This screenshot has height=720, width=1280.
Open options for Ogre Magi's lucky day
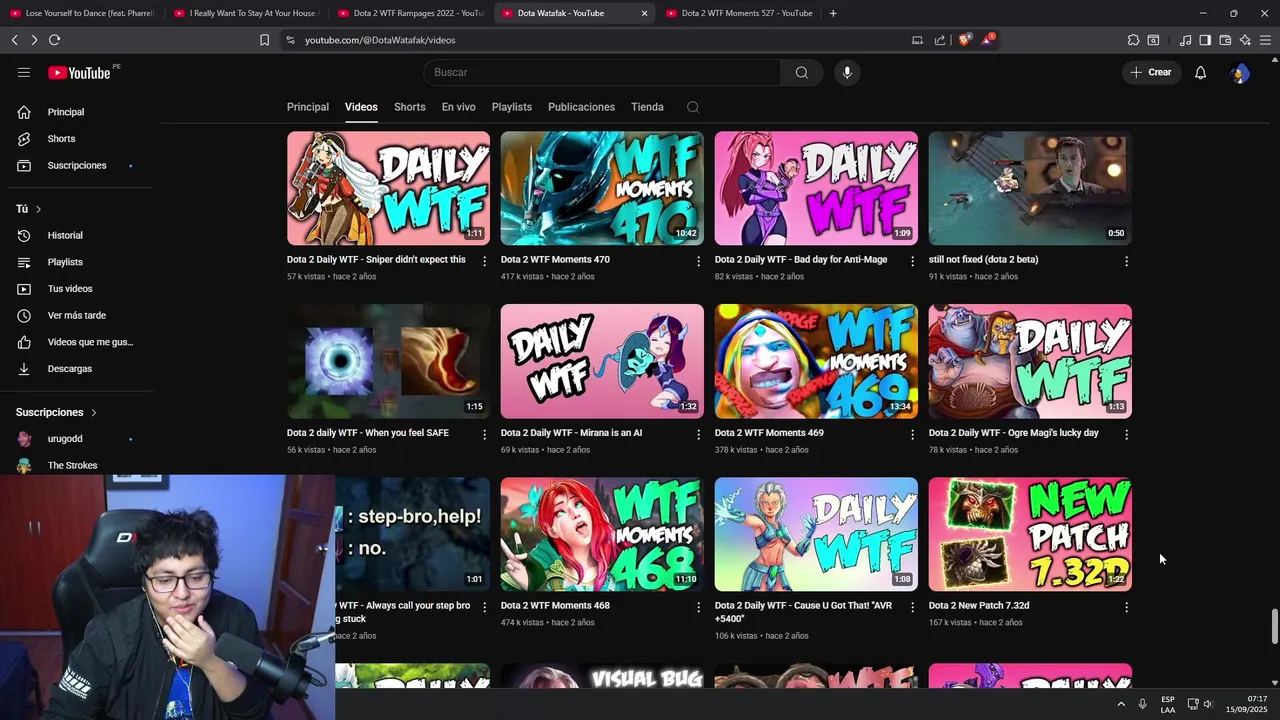[1126, 435]
